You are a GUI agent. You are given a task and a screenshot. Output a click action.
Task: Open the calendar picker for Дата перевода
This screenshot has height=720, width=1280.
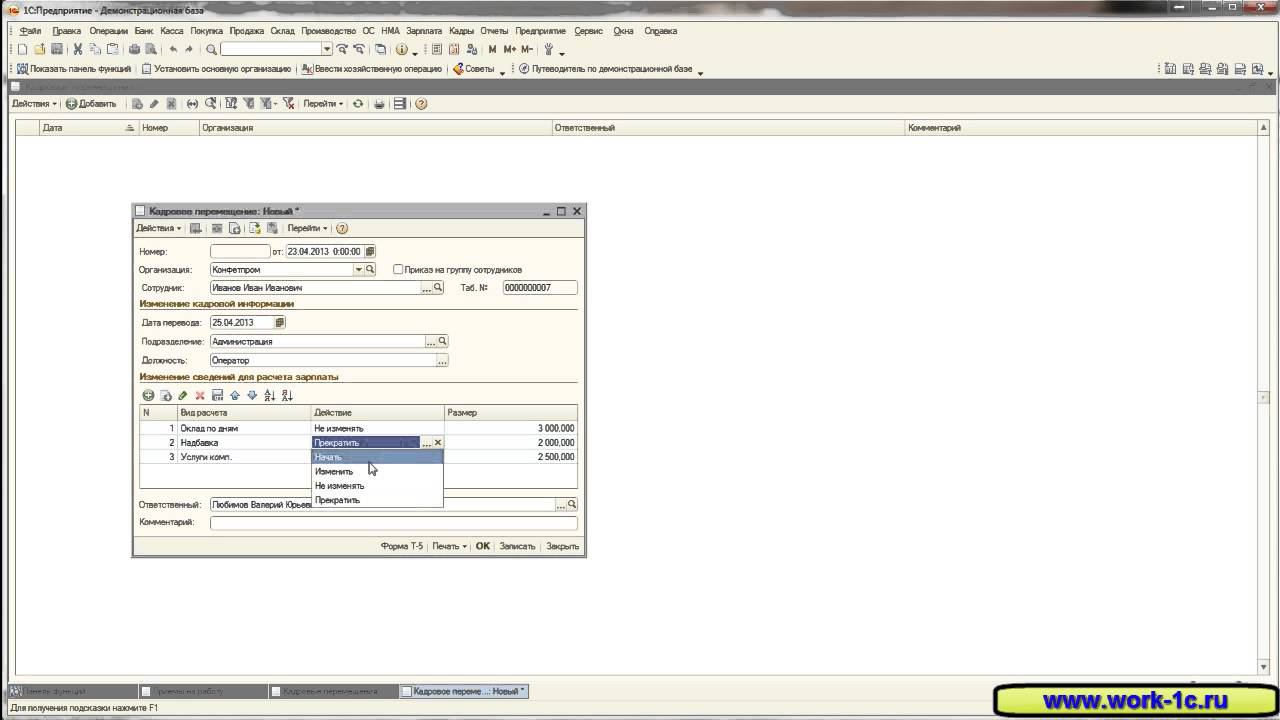(x=280, y=323)
